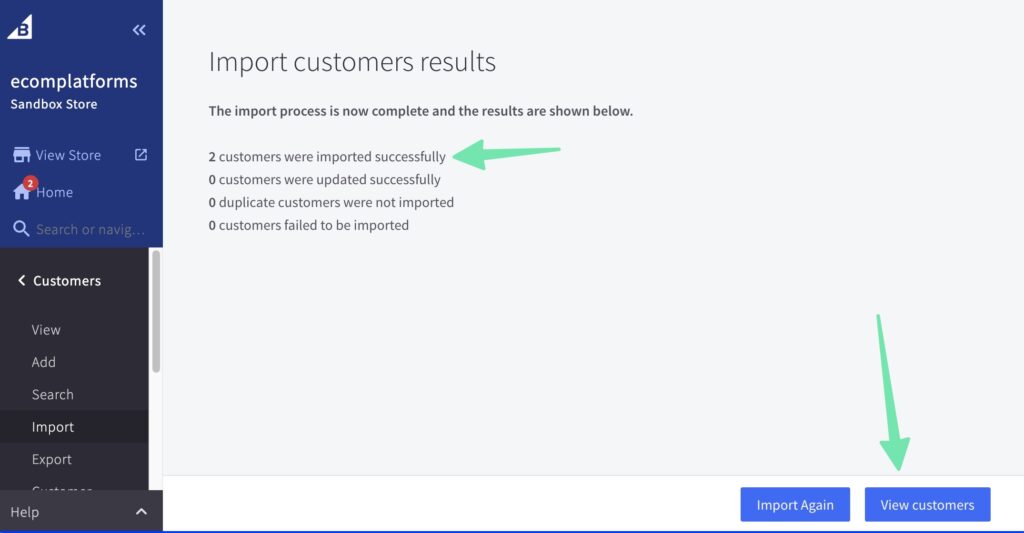
Task: Expand the Help panel chevron
Action: point(141,512)
